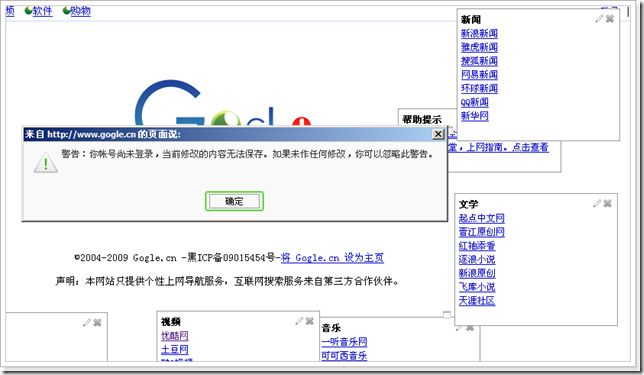This screenshot has height=375, width=644.
Task: Click pencil icon on empty bottom-left widget
Action: pyautogui.click(x=87, y=322)
